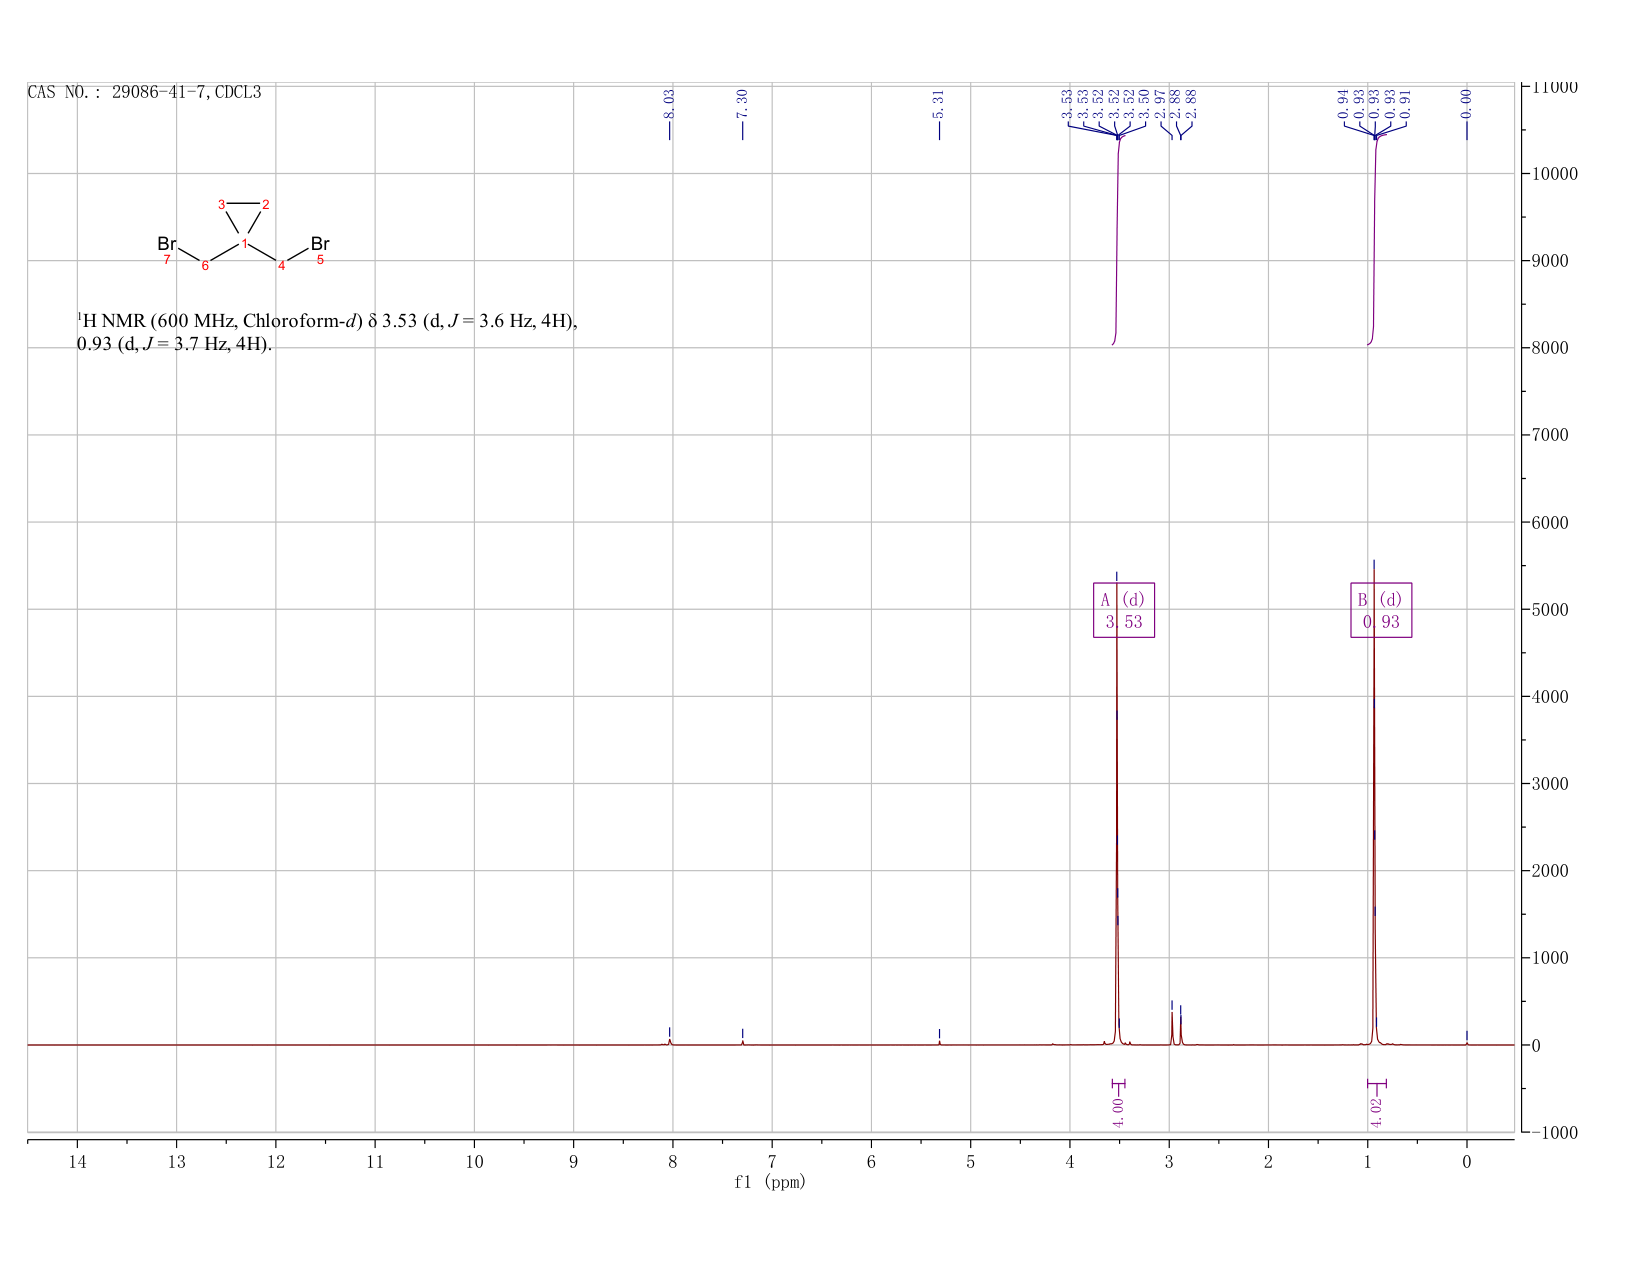
Task: Click the 14 ppm tick label
Action: pos(77,1161)
